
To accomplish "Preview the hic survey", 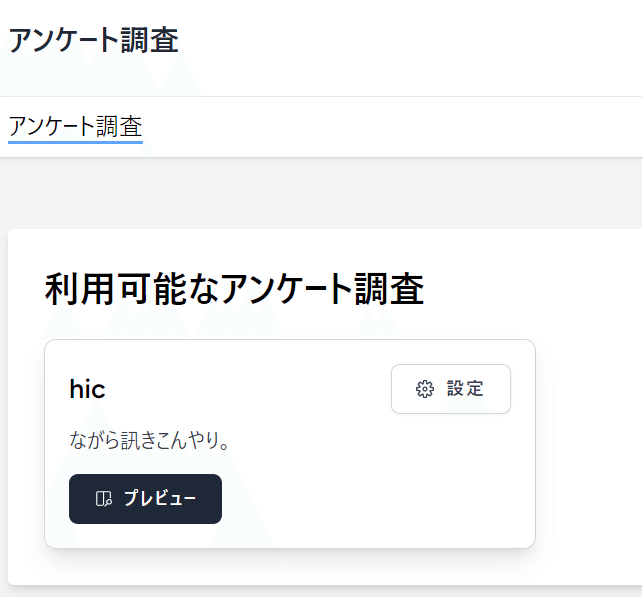I will click(145, 499).
